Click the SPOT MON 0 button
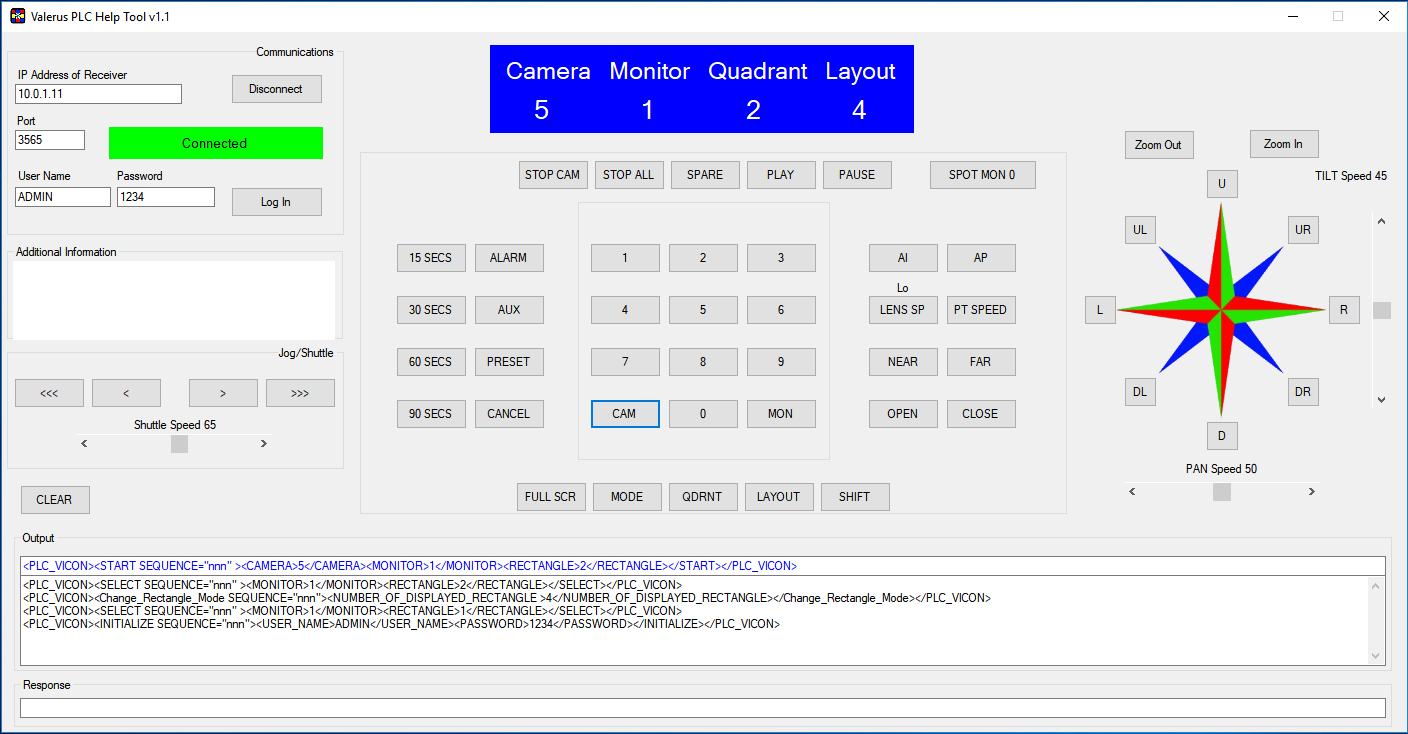 click(983, 175)
